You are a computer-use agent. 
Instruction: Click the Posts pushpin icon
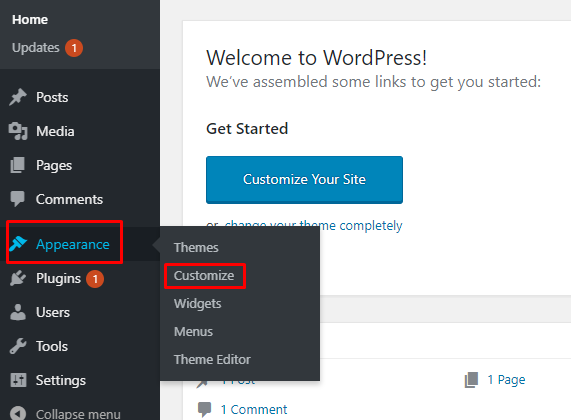click(18, 97)
